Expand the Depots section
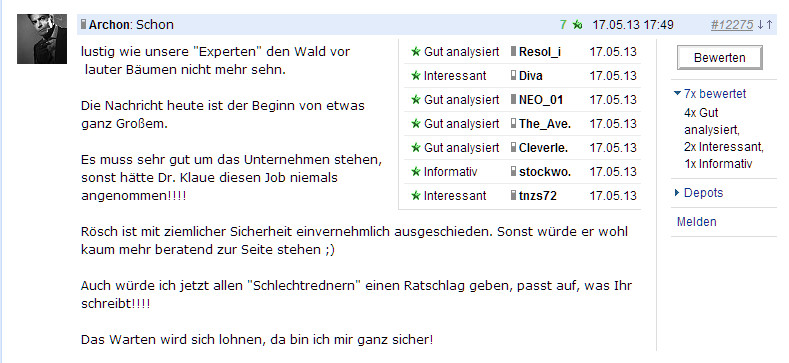789x363 pixels. coord(699,193)
